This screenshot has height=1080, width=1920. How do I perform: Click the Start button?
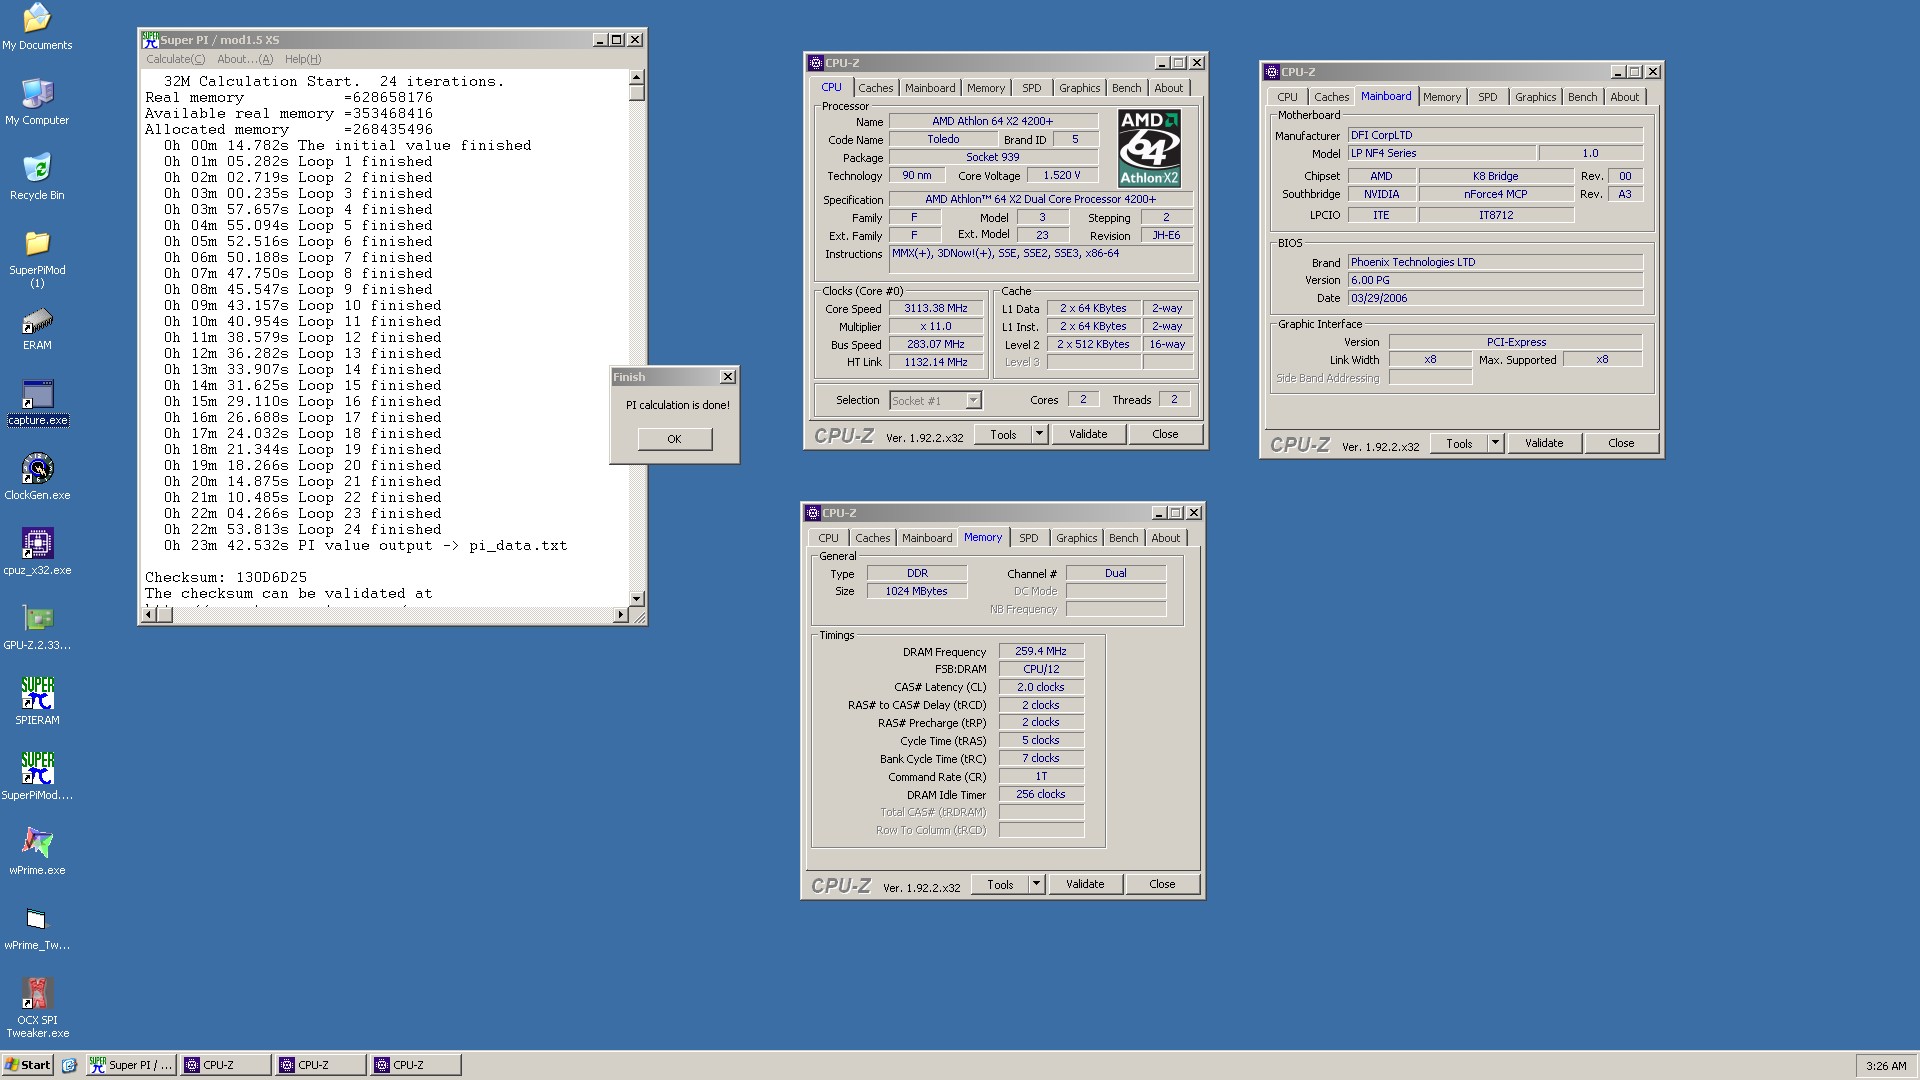(28, 1065)
